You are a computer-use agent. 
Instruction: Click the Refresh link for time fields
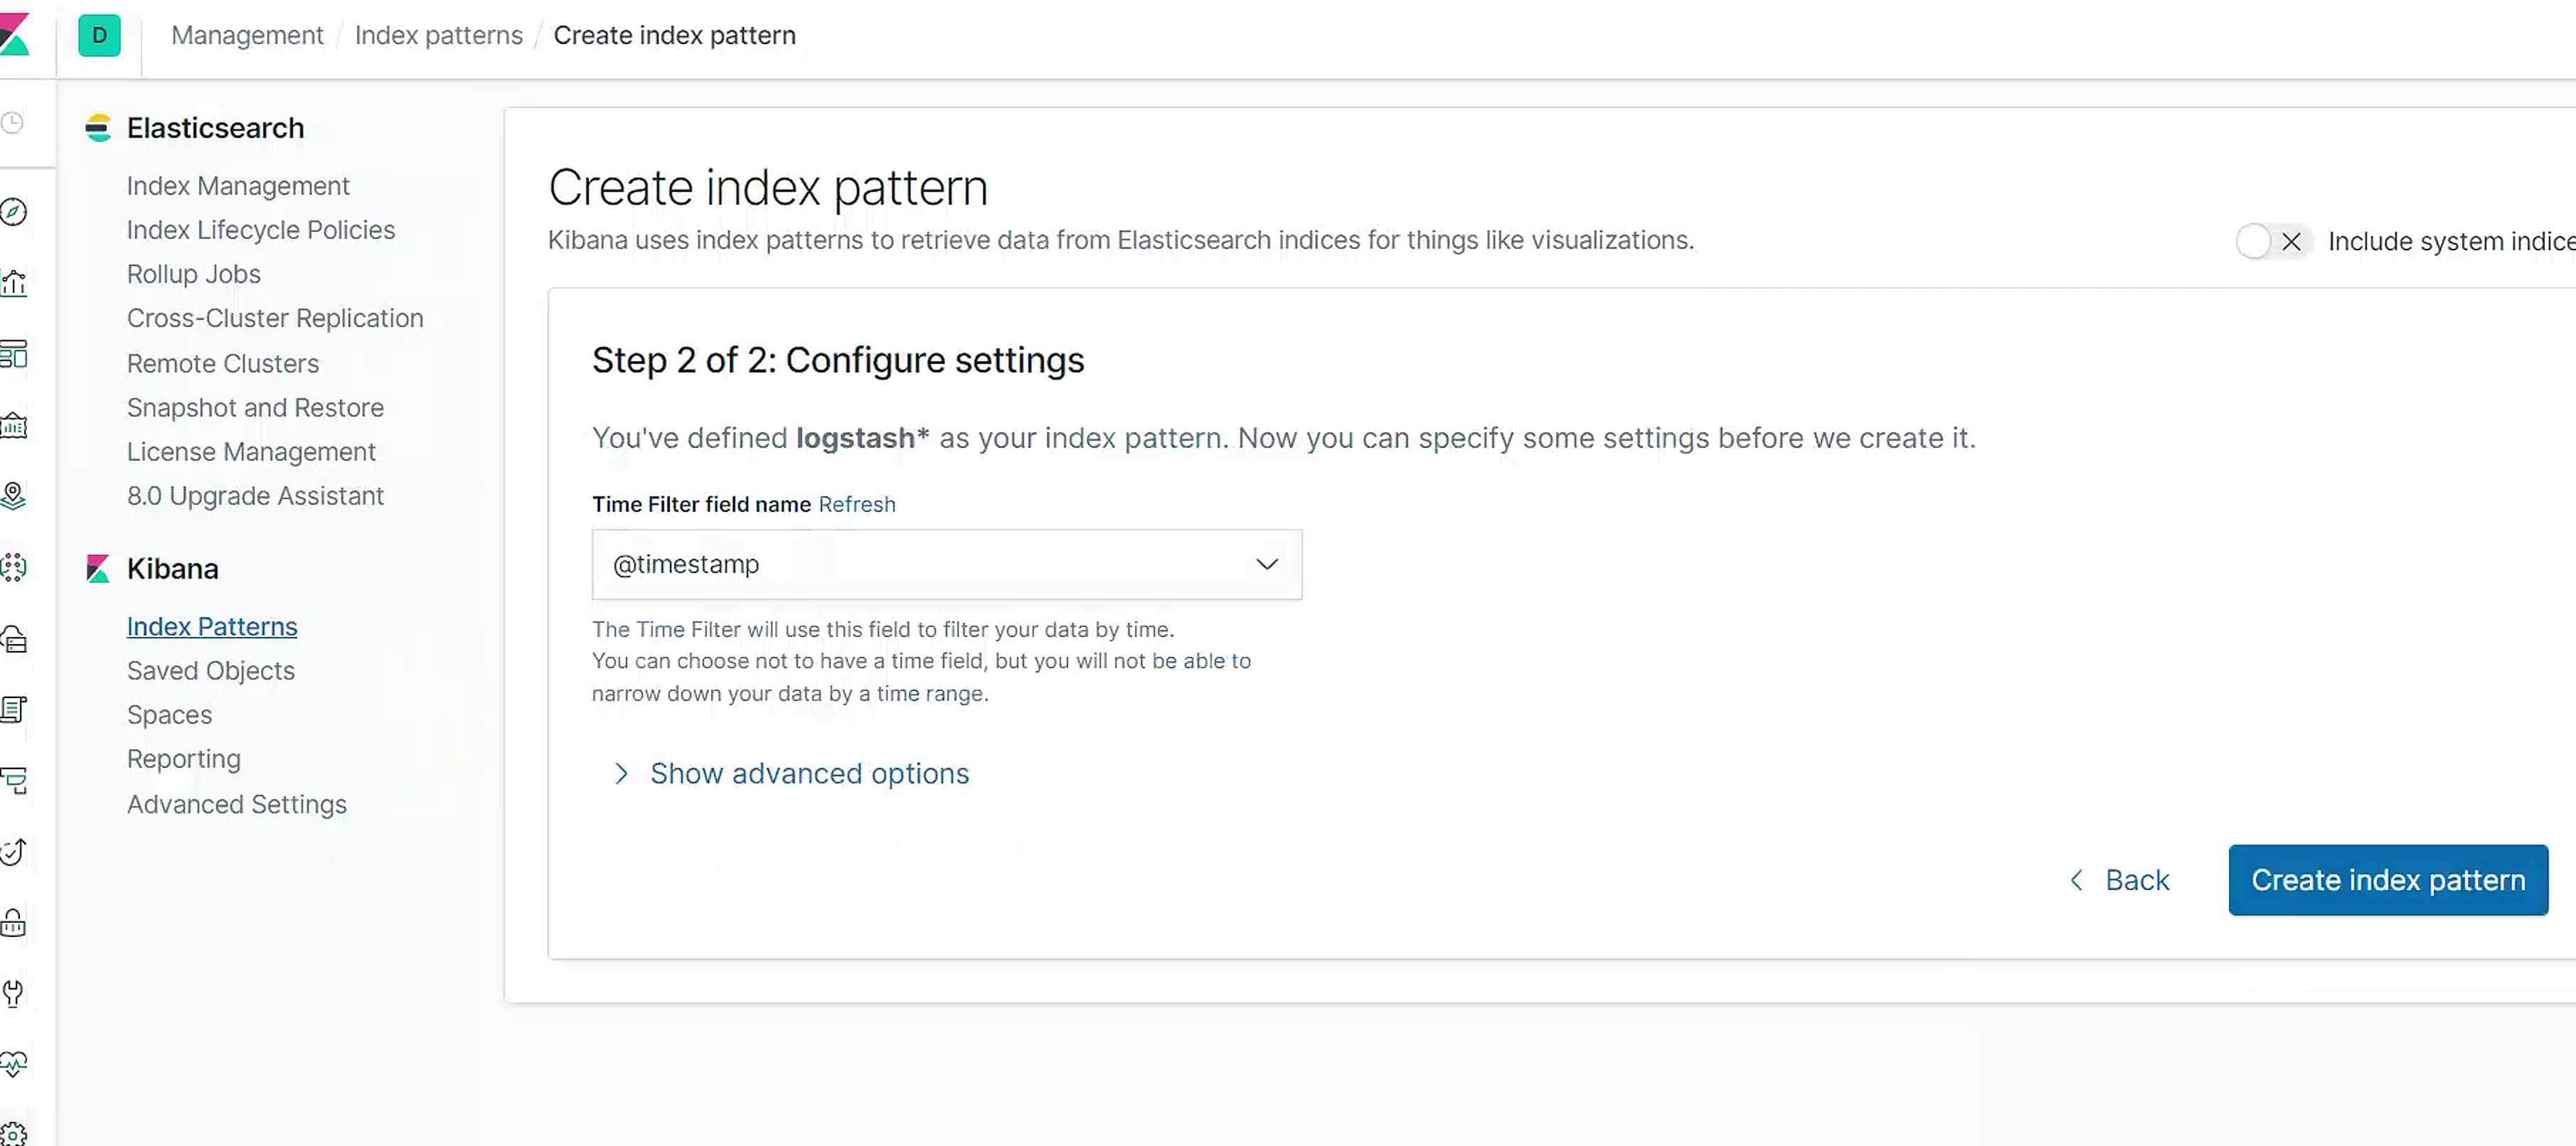tap(857, 504)
